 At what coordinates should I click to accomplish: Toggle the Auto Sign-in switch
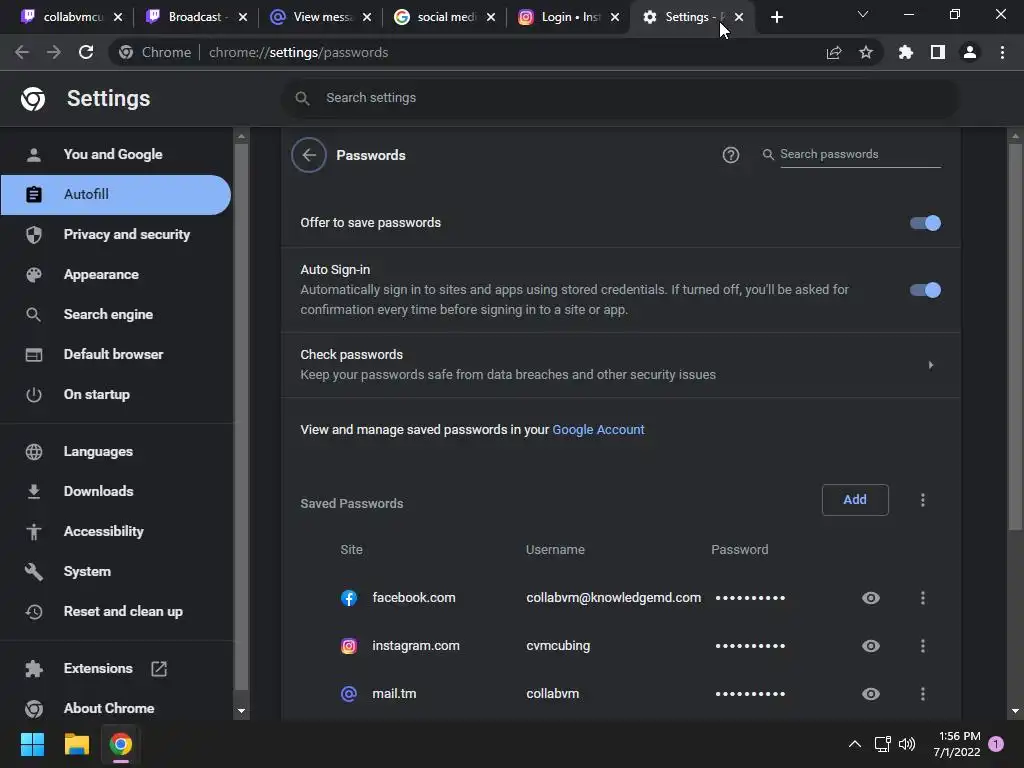(925, 290)
